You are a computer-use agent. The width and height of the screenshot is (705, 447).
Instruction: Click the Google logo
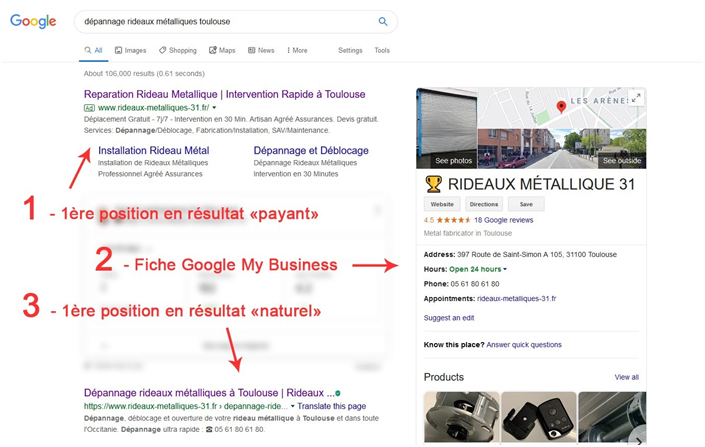[x=33, y=21]
